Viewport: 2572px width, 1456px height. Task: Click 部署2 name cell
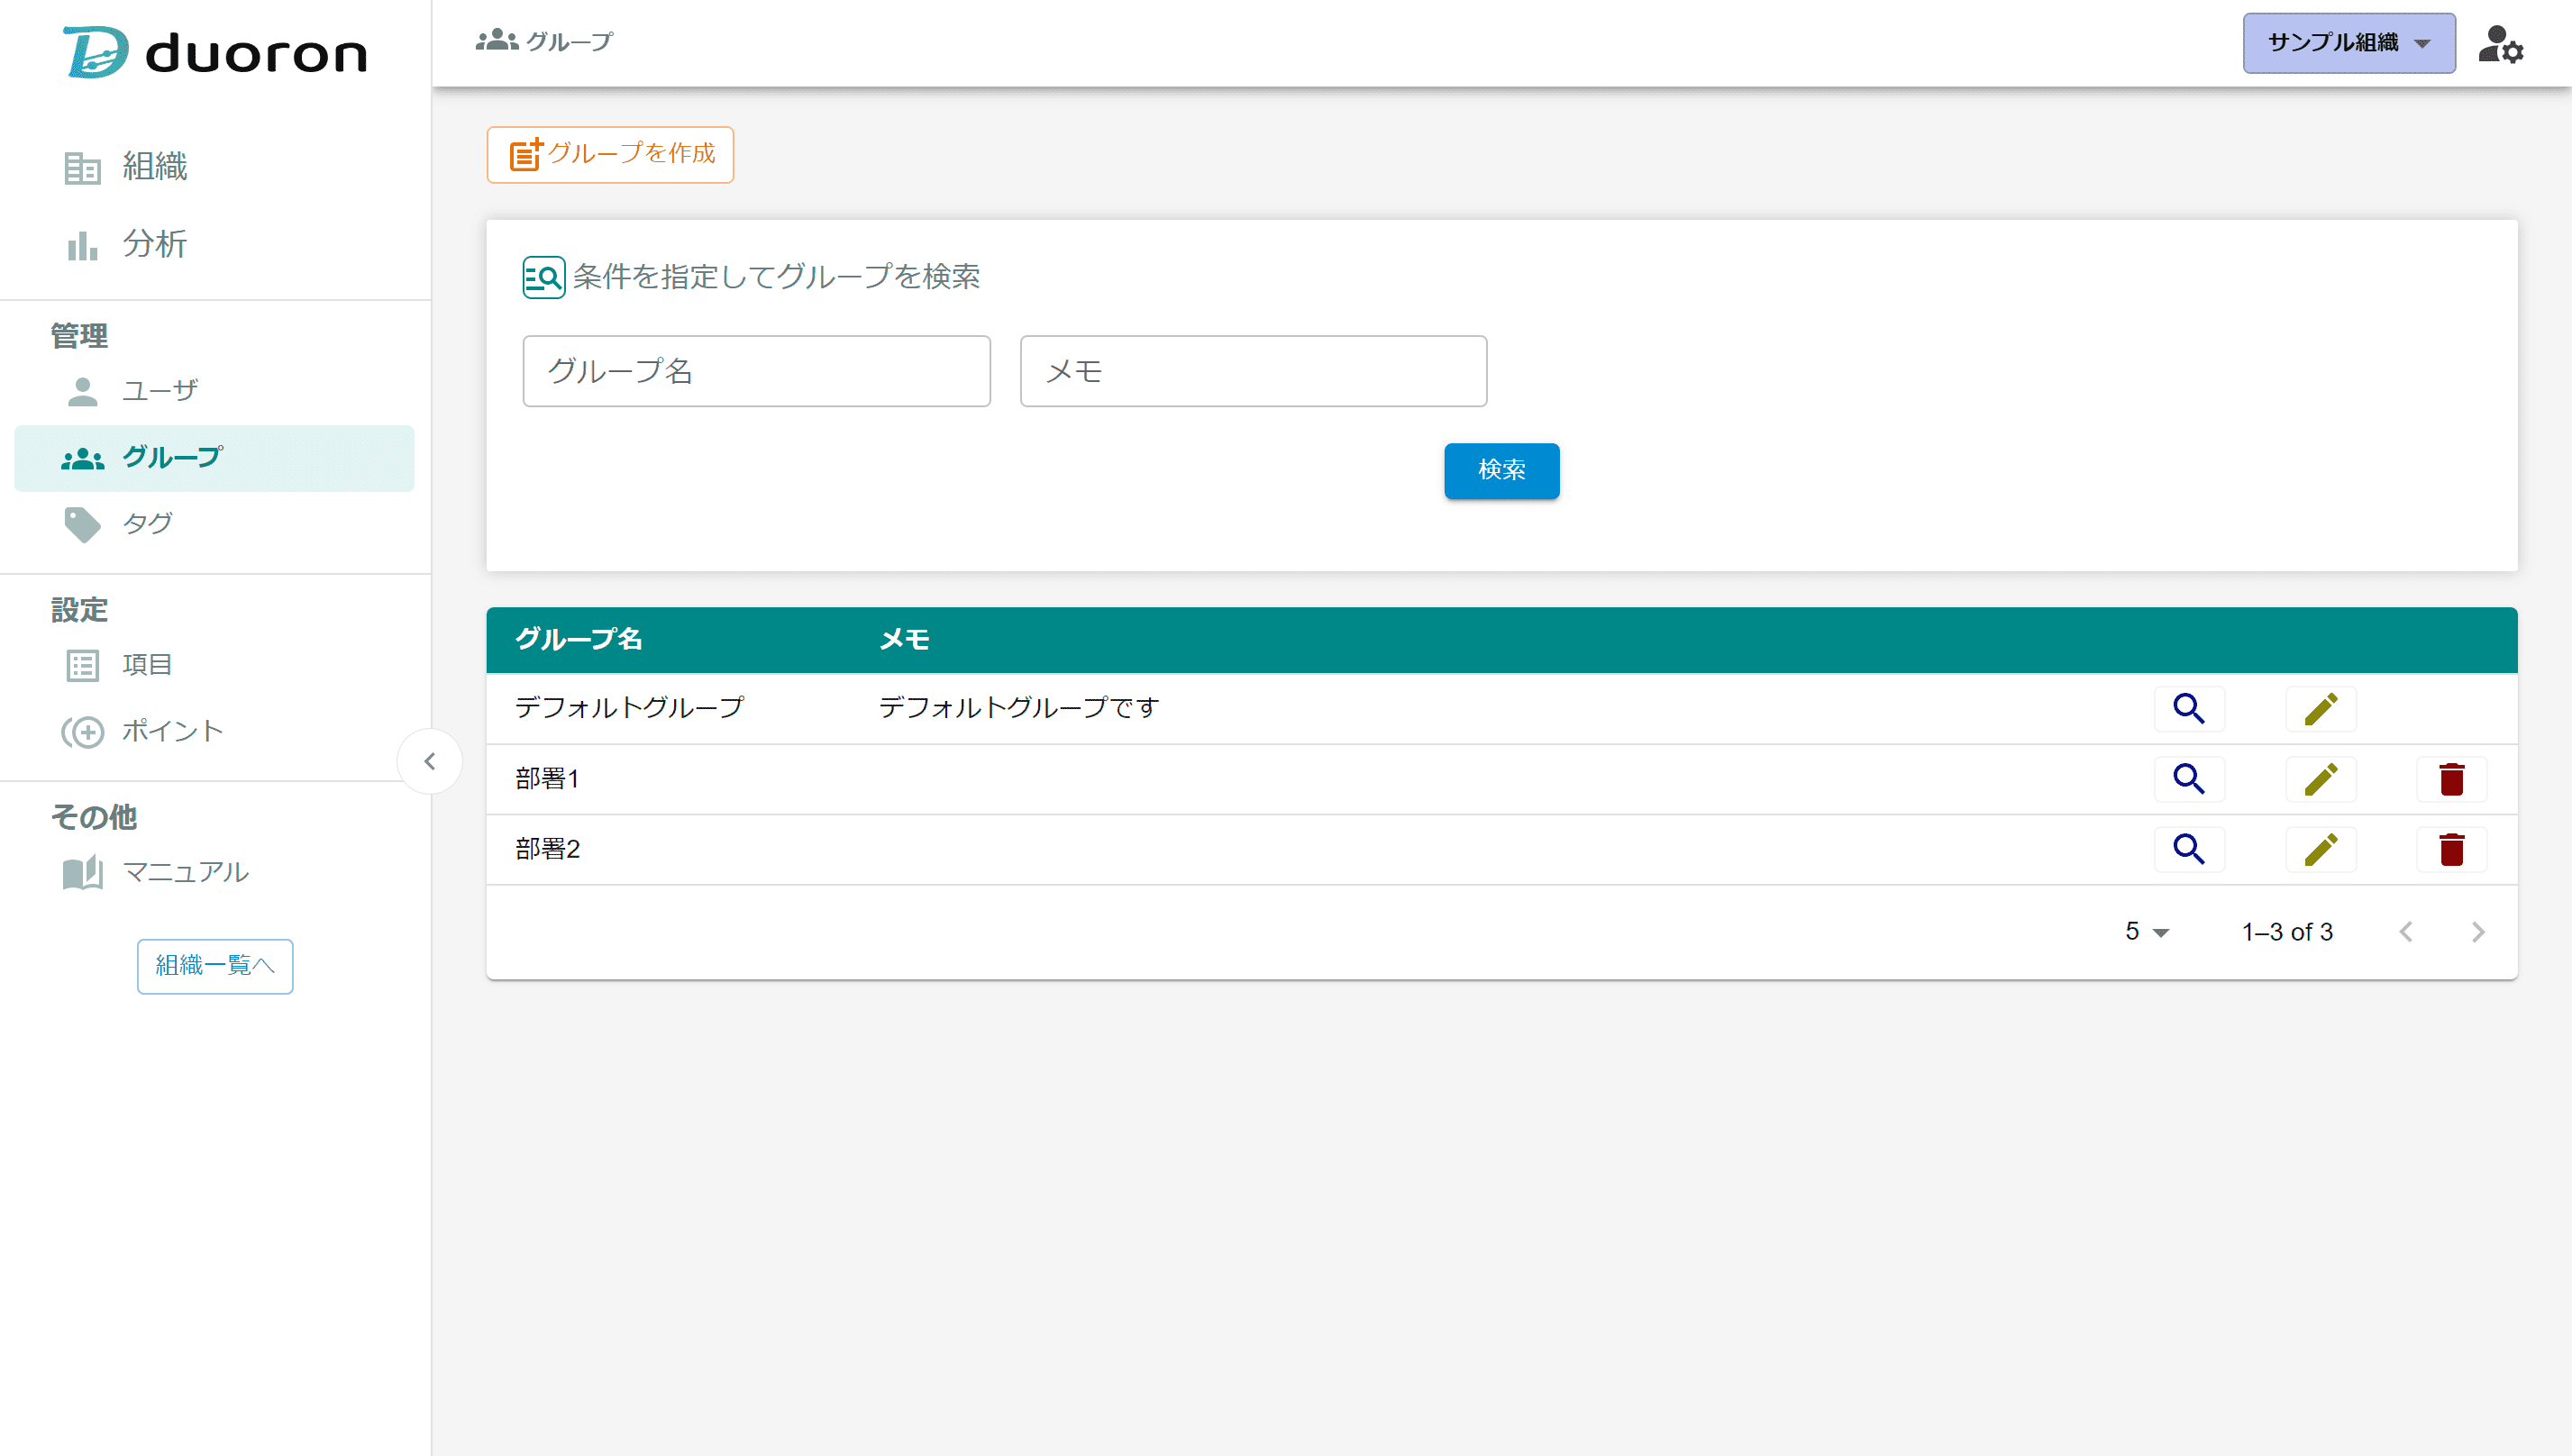[x=548, y=850]
